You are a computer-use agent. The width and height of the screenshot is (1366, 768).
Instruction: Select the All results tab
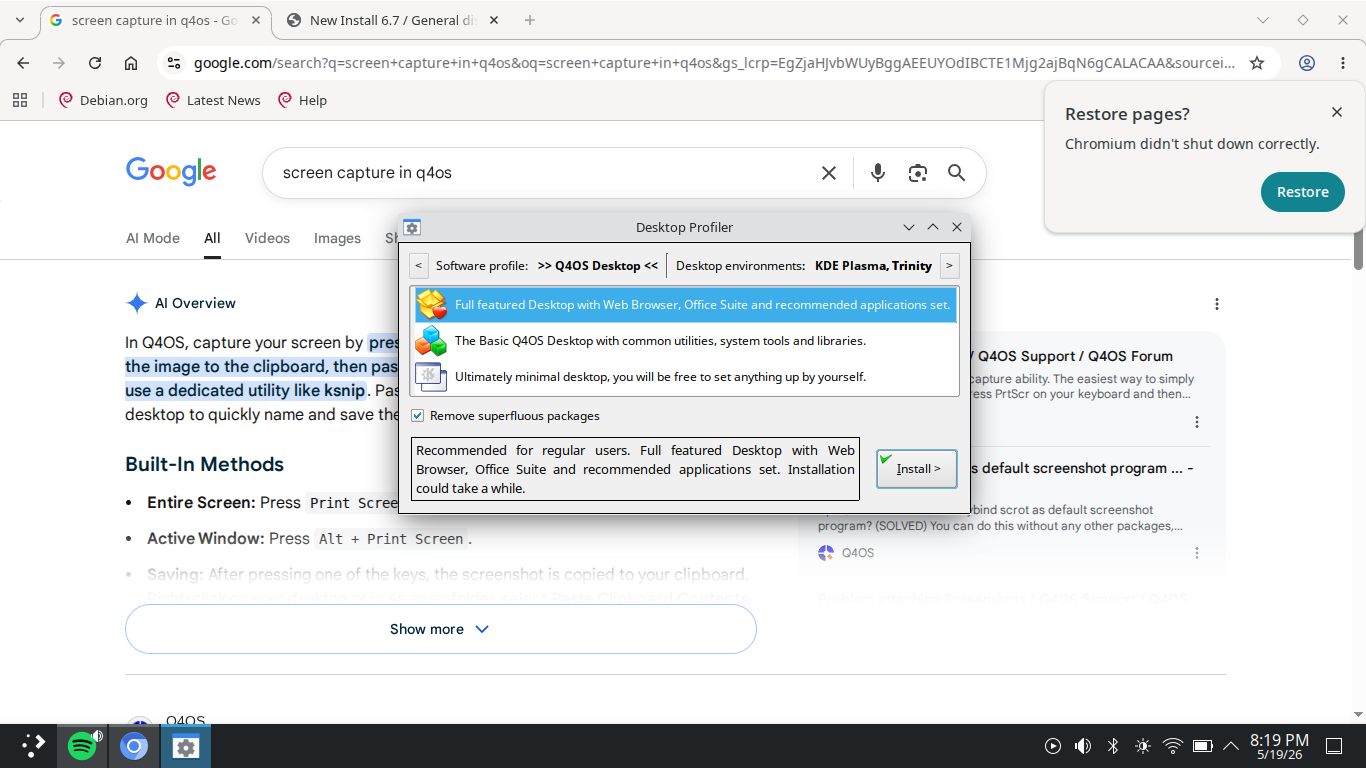pyautogui.click(x=212, y=238)
